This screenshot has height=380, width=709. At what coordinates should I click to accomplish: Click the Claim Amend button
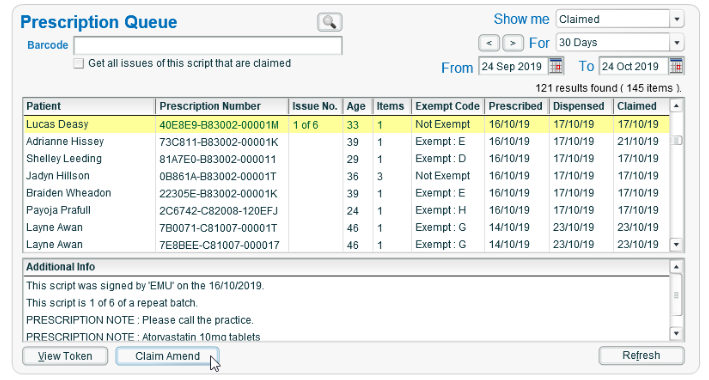tap(167, 356)
